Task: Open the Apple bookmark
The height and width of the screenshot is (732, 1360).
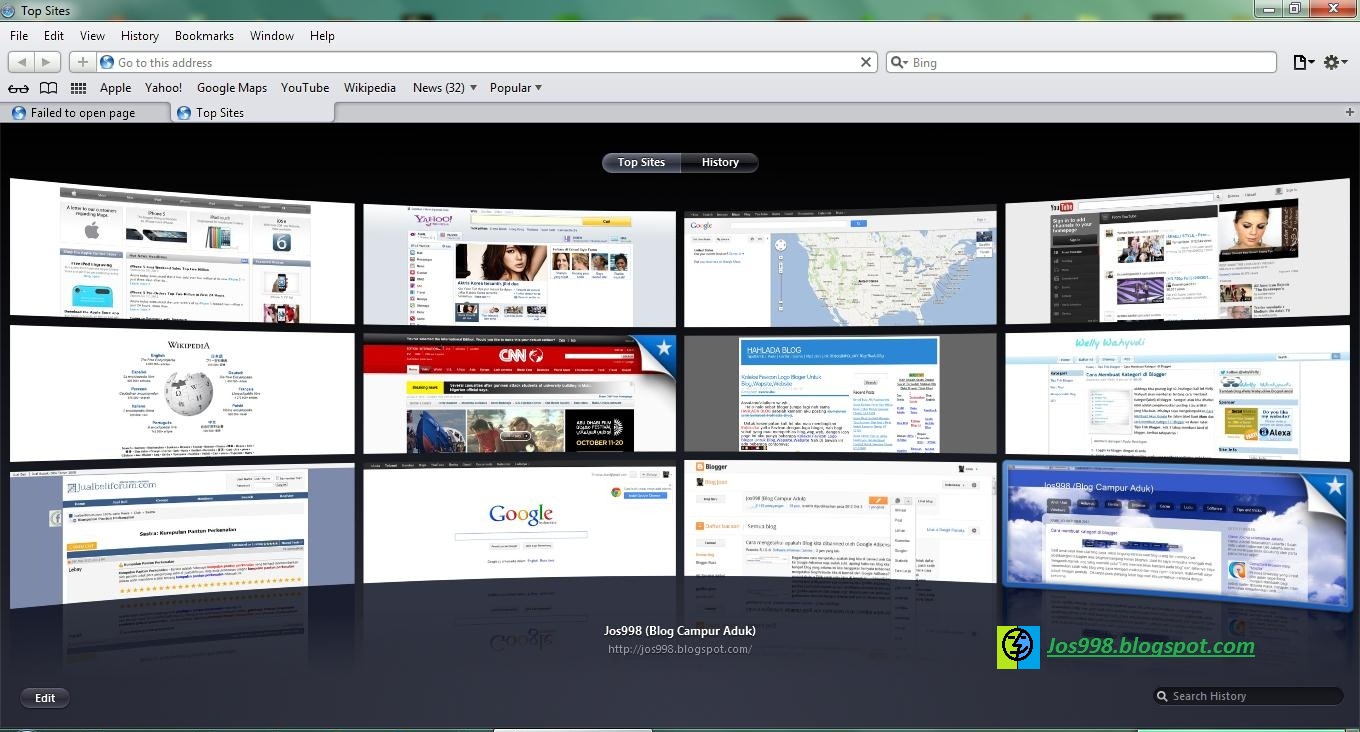Action: 116,88
